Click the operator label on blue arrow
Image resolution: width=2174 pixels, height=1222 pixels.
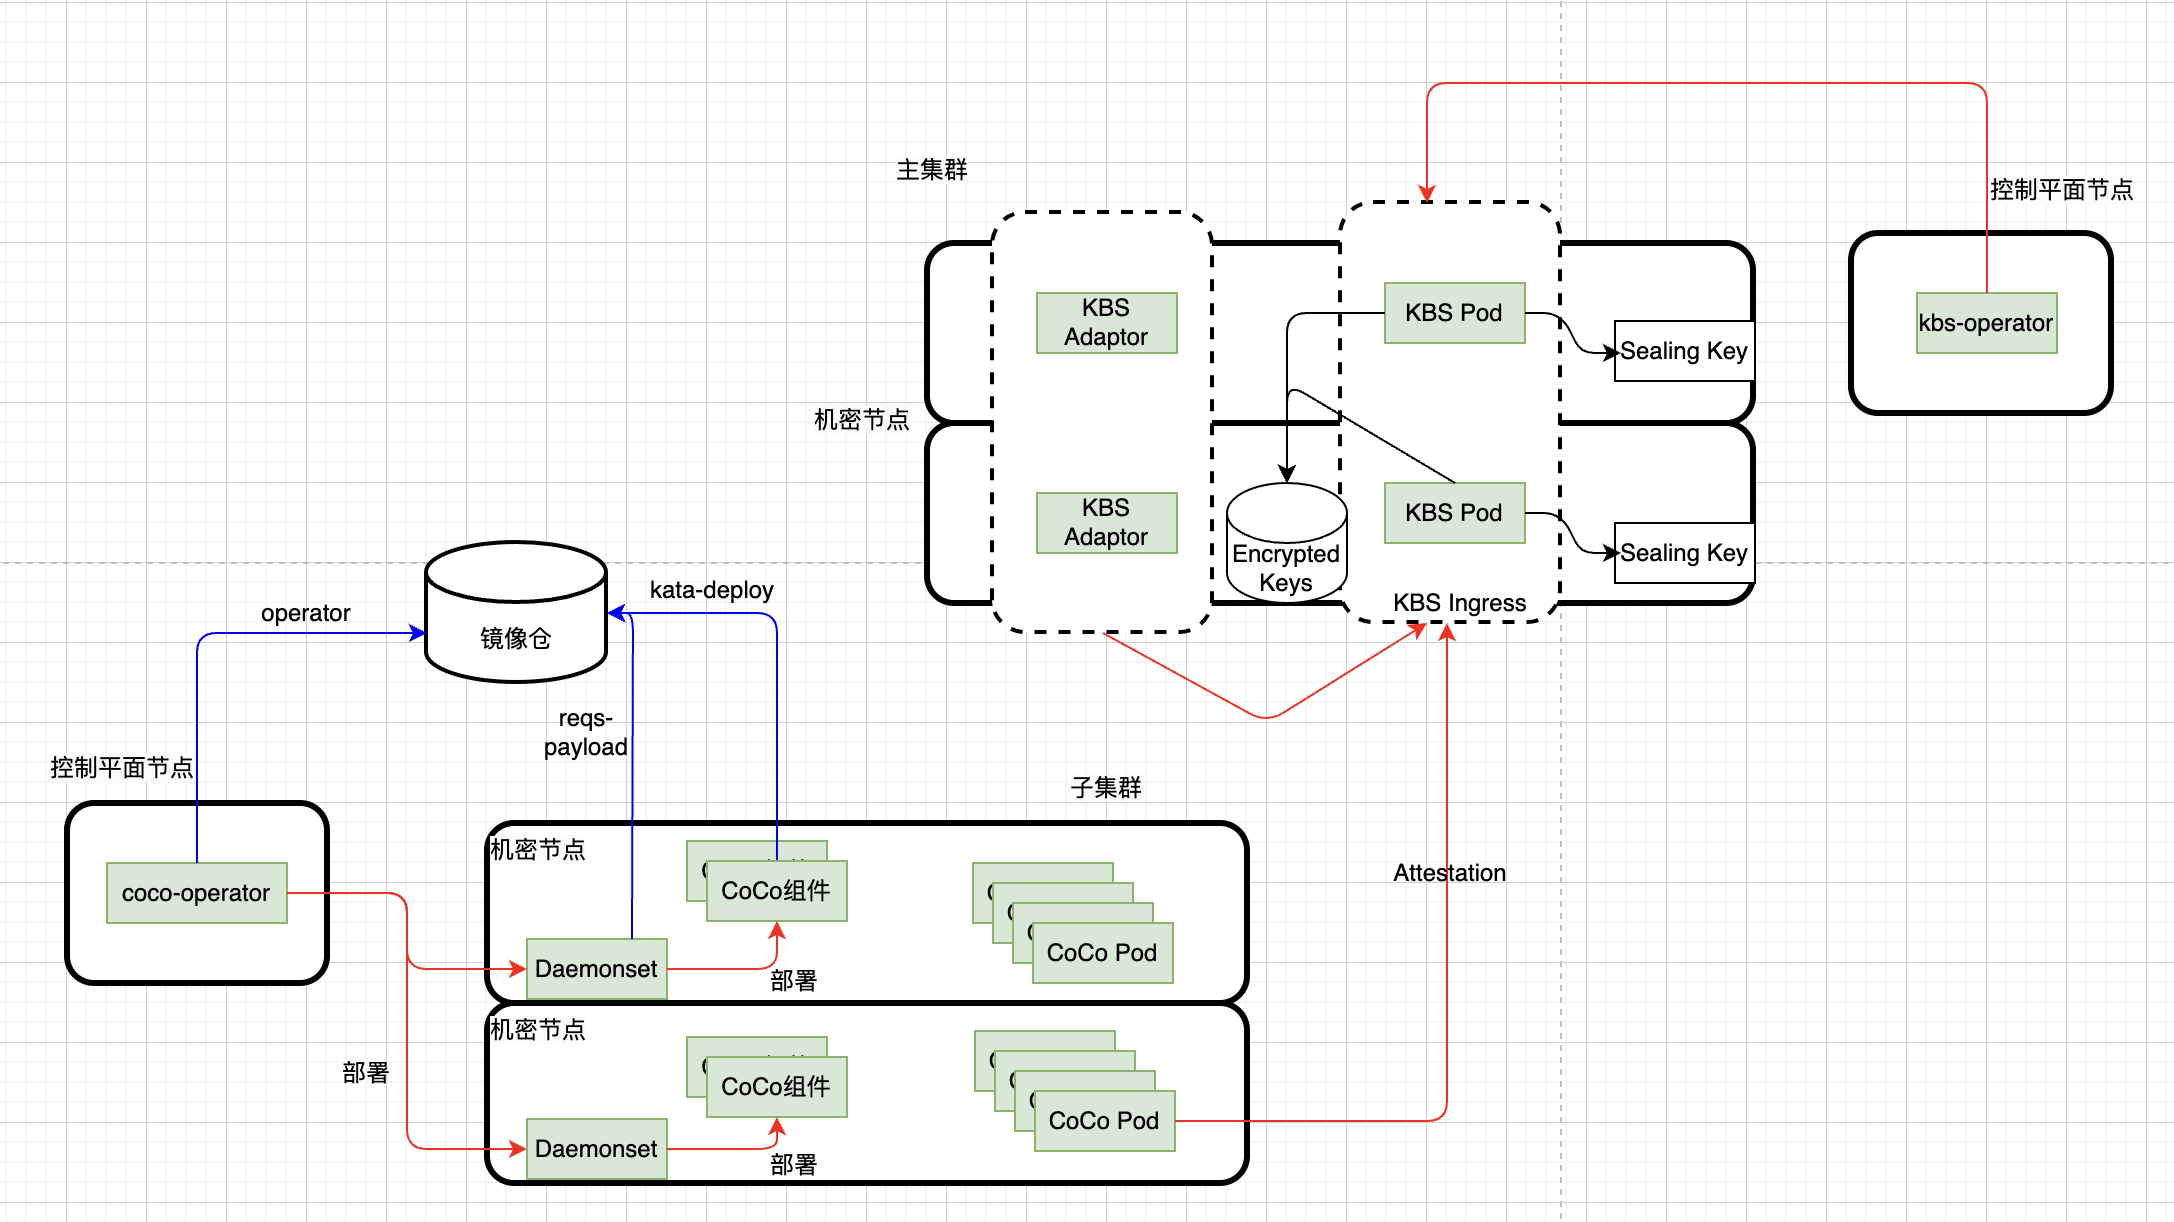tap(305, 613)
